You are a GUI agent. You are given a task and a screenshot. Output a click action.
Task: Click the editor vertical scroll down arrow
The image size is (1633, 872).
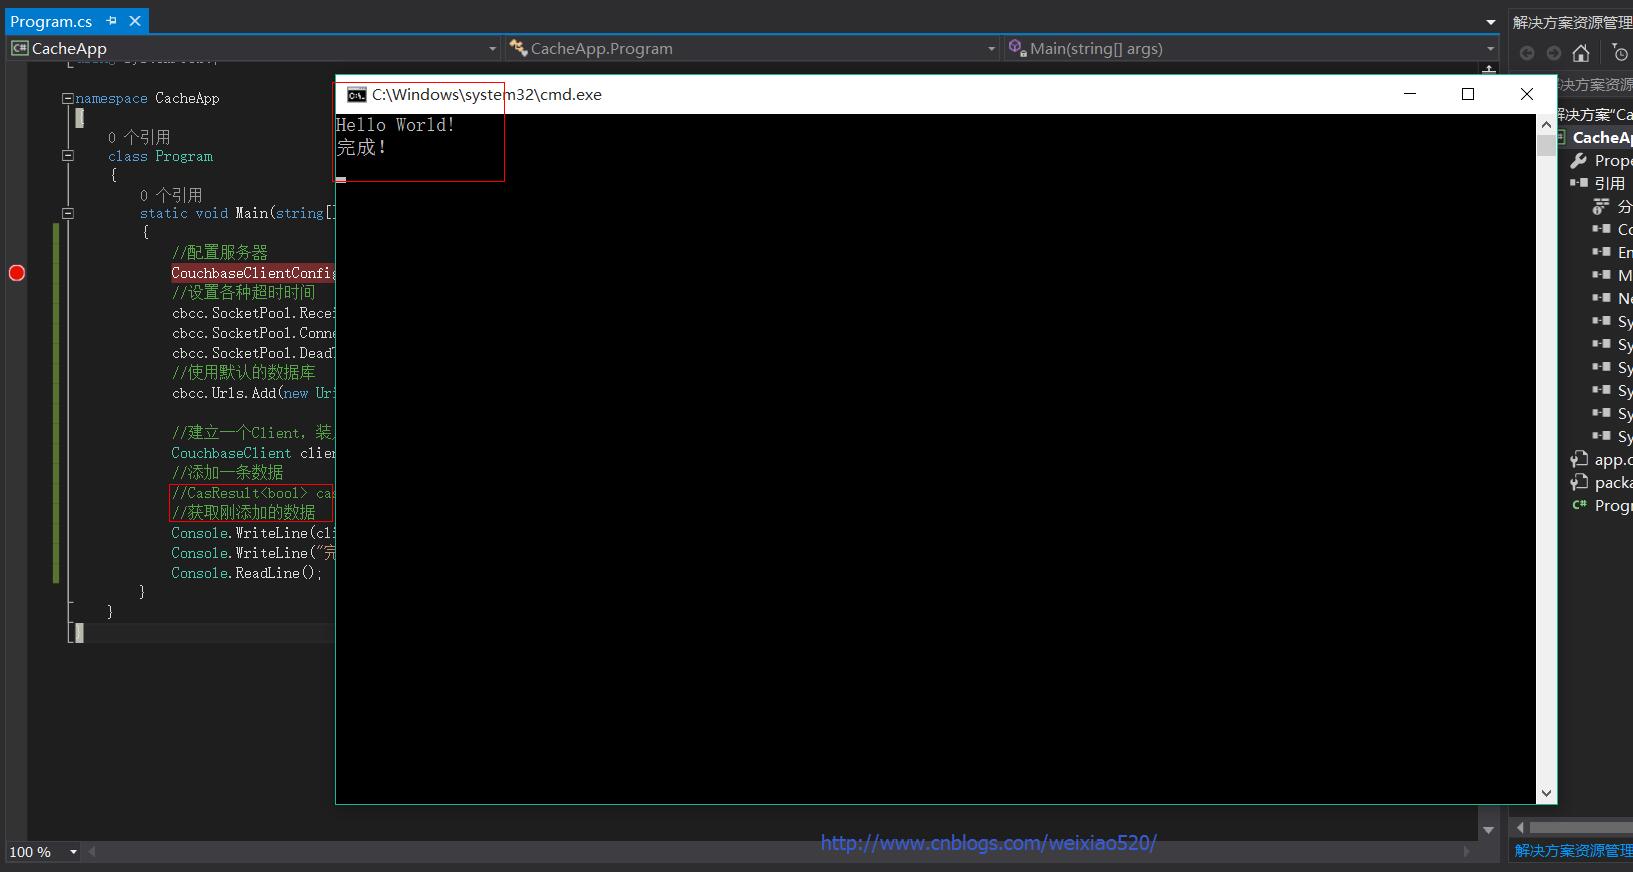(1488, 830)
